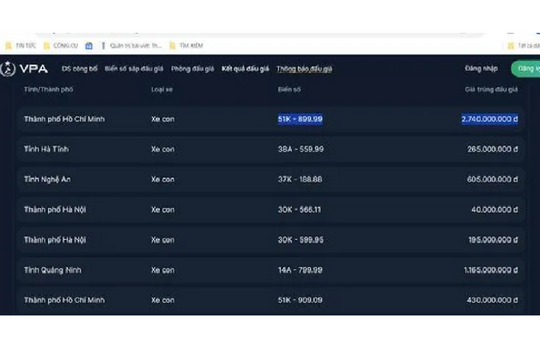The height and width of the screenshot is (360, 540).
Task: Open Phòng đấu giá page
Action: tap(193, 69)
